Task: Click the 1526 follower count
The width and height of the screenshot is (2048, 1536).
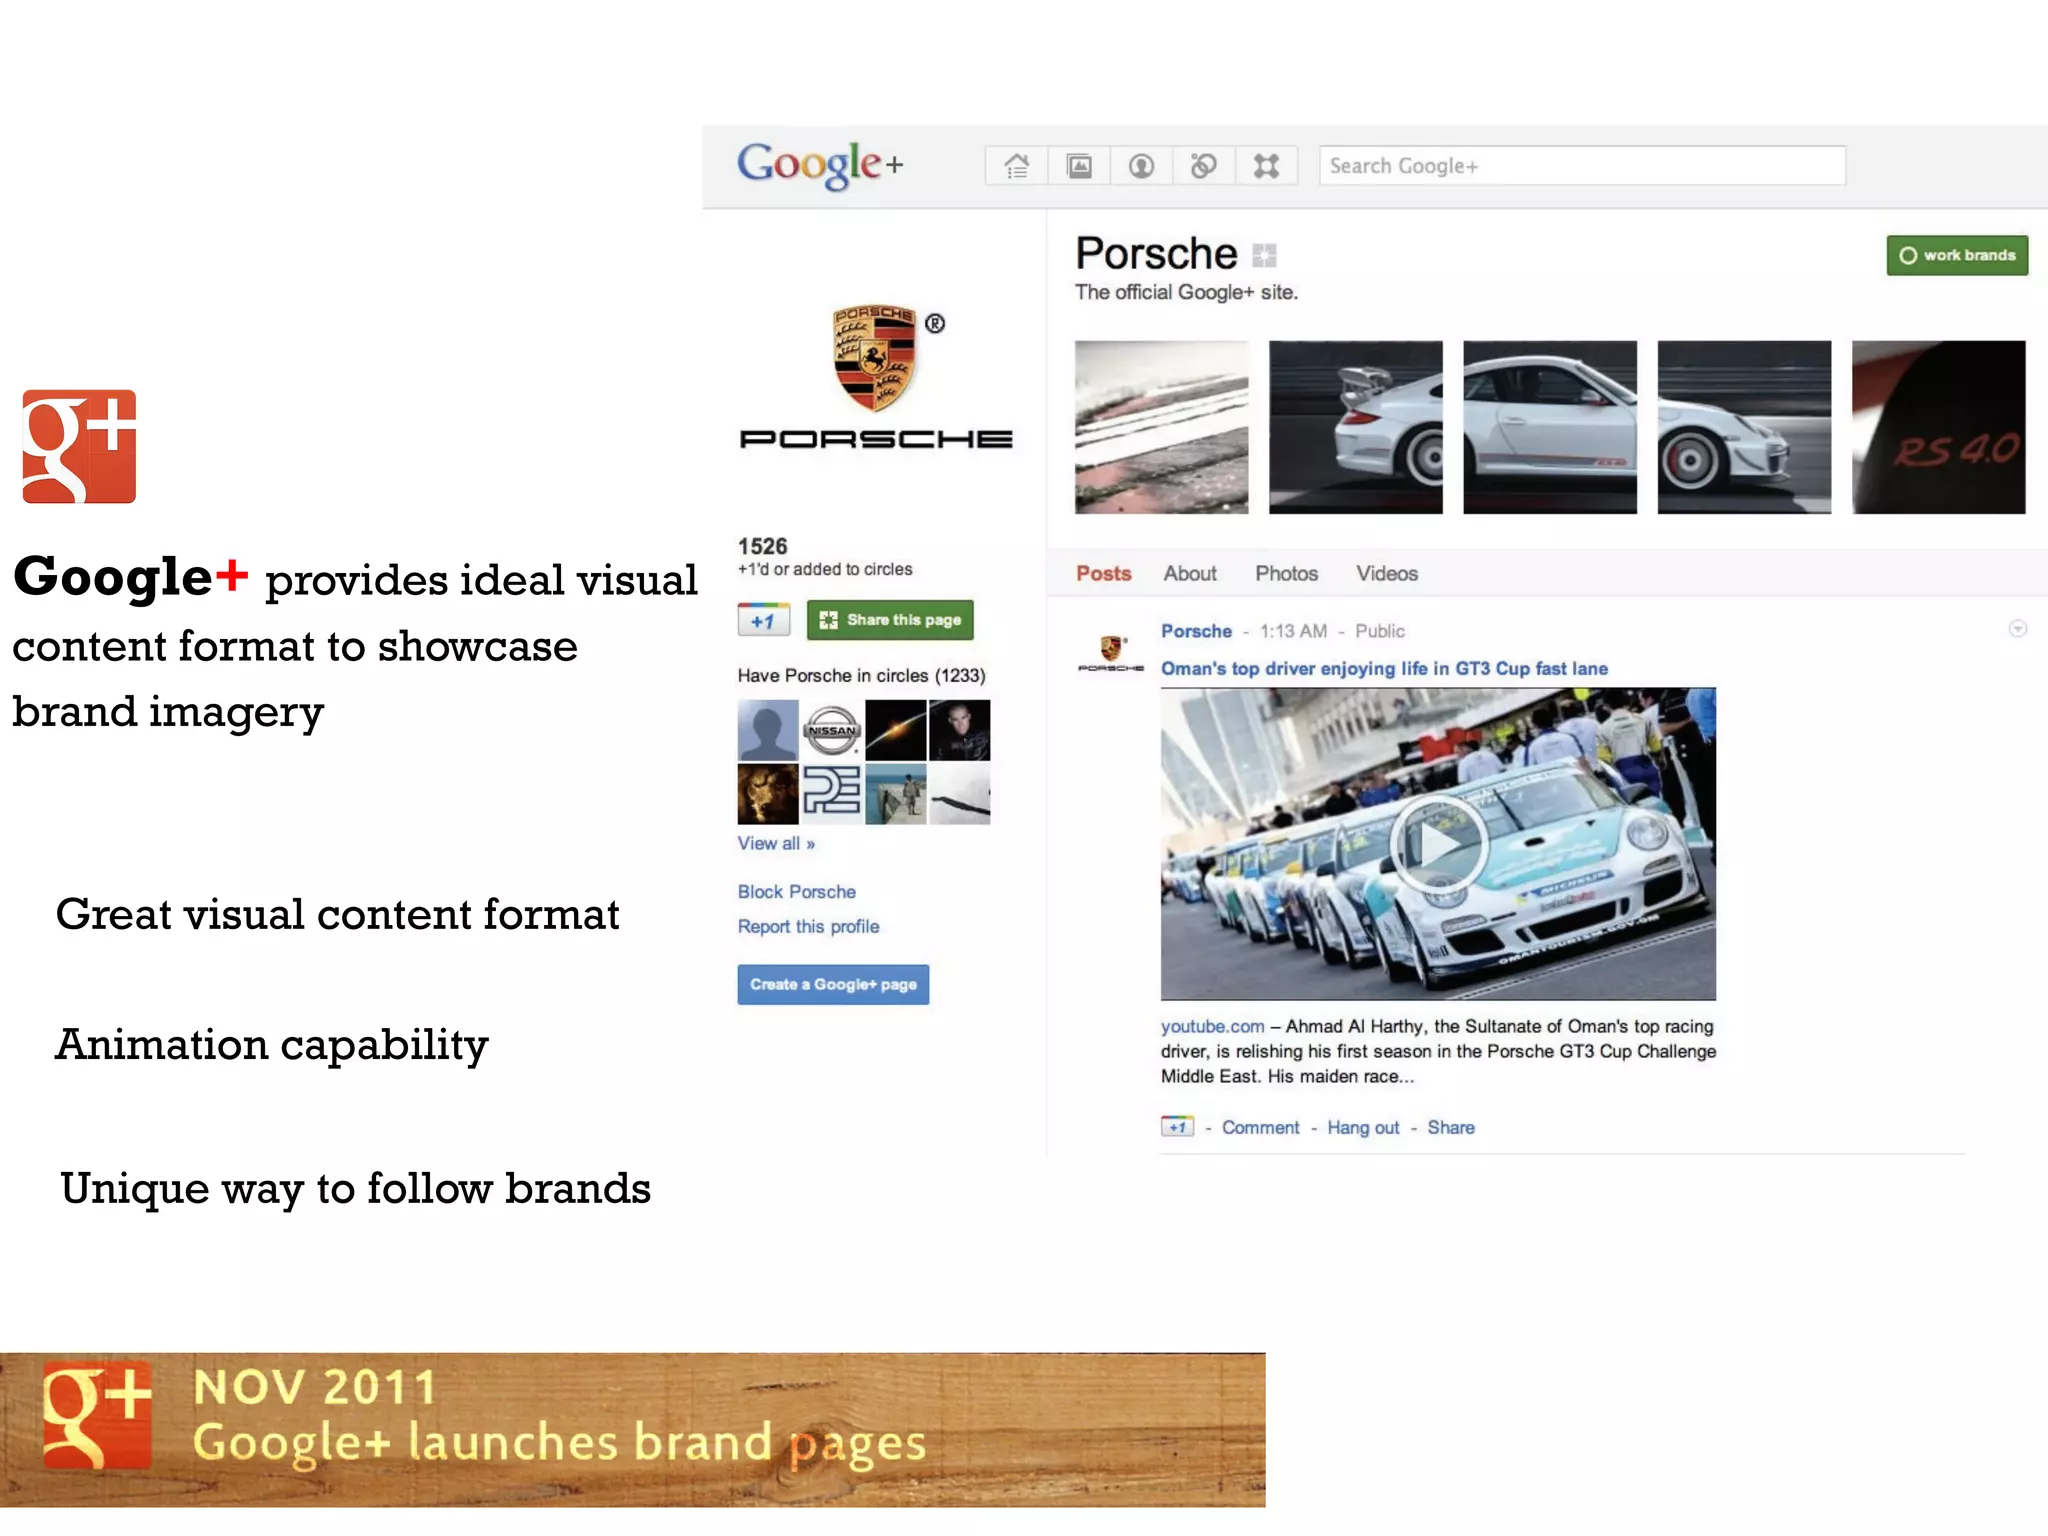Action: (x=762, y=546)
